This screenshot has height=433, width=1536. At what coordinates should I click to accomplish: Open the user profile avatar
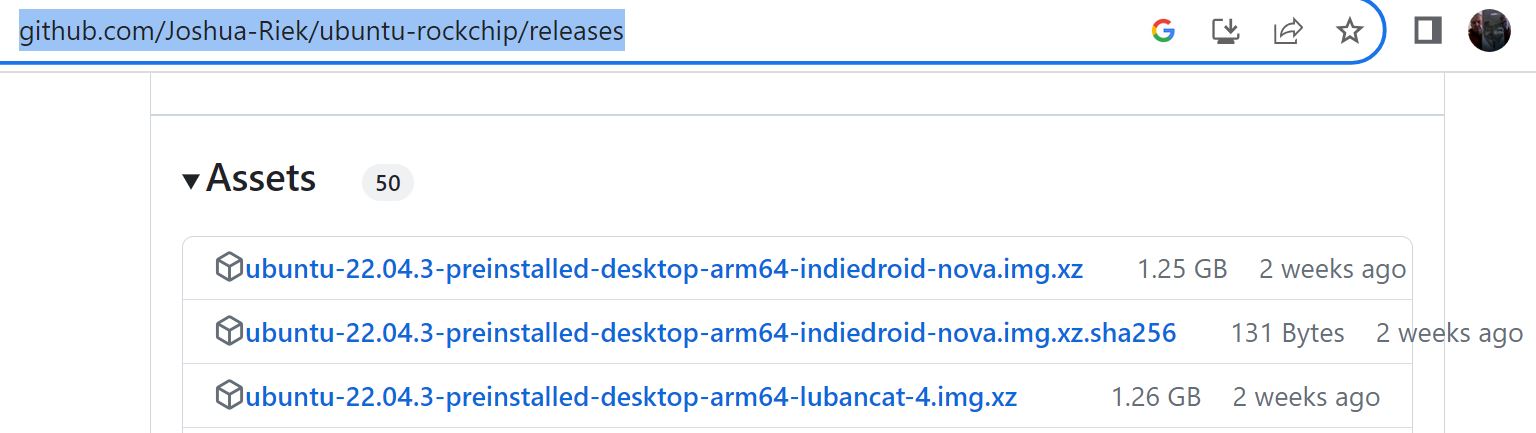point(1489,32)
